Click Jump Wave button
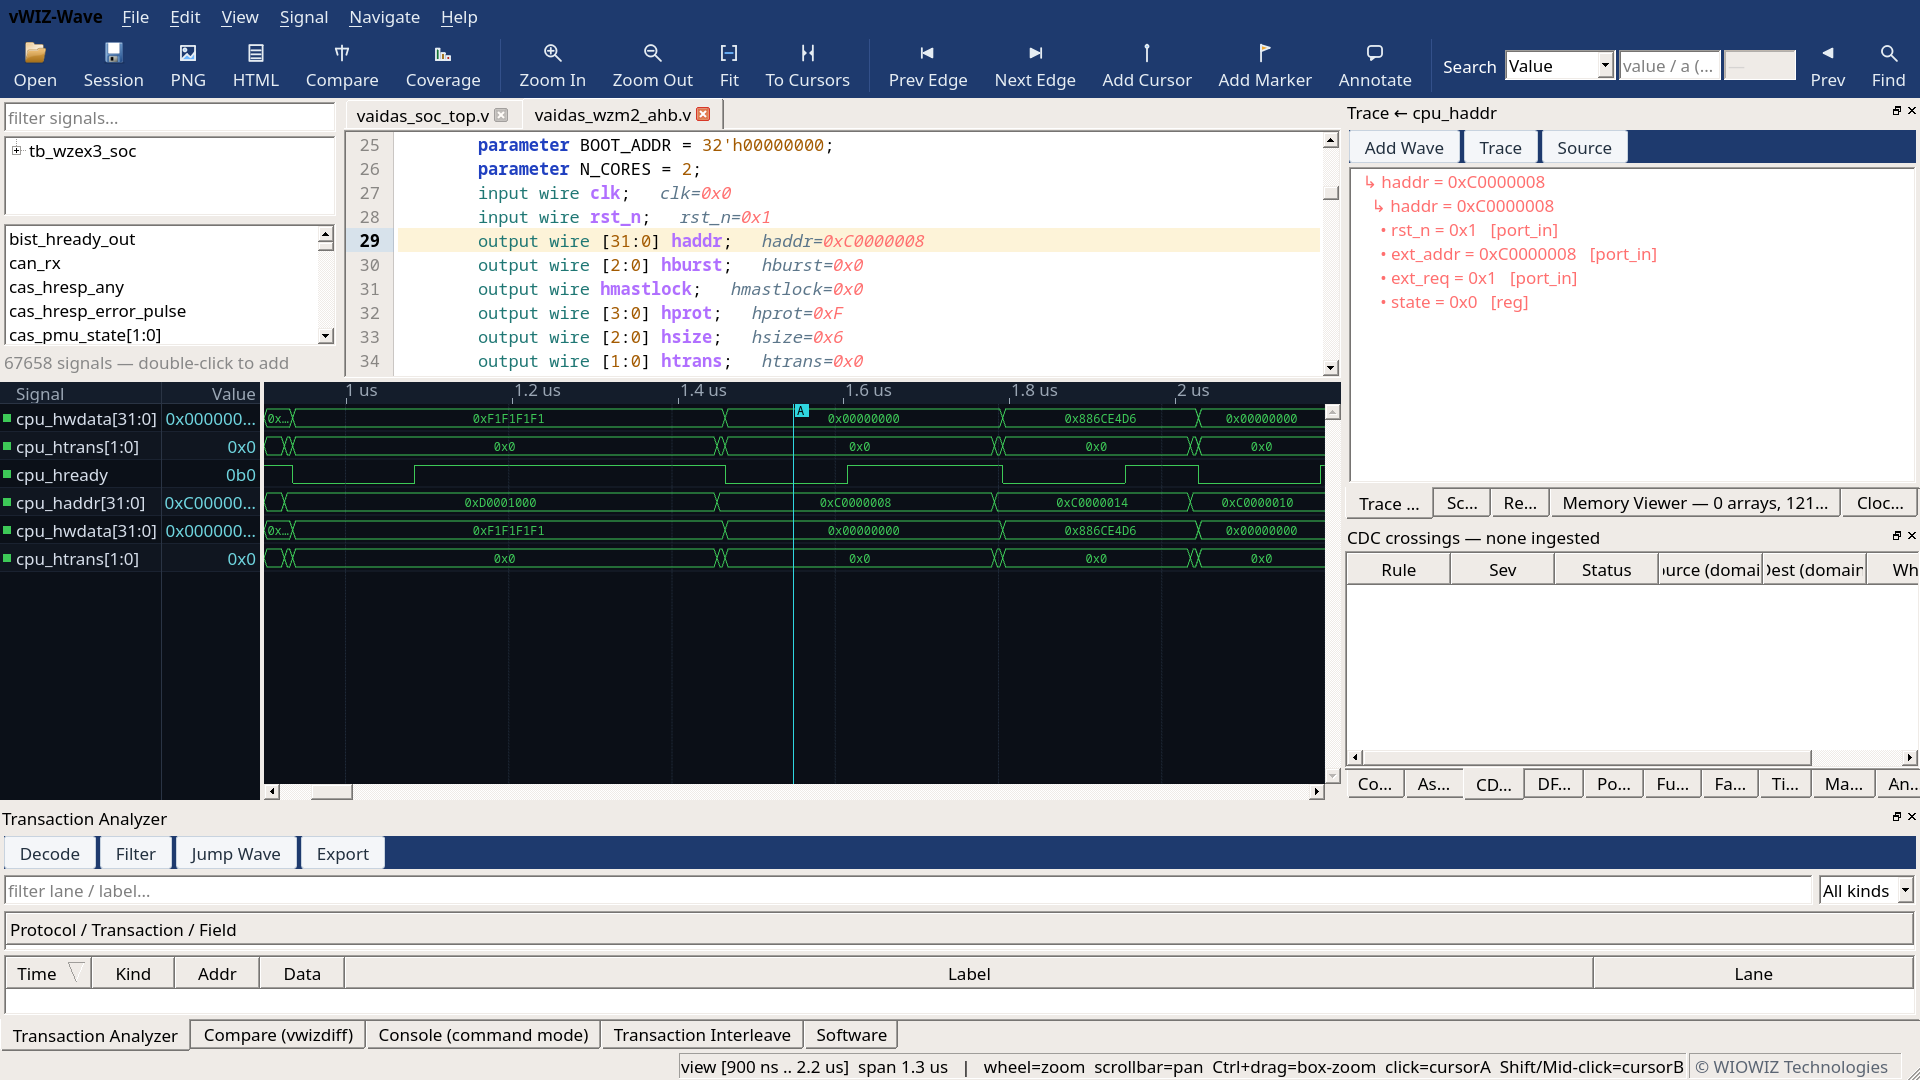The height and width of the screenshot is (1080, 1920). pyautogui.click(x=236, y=854)
